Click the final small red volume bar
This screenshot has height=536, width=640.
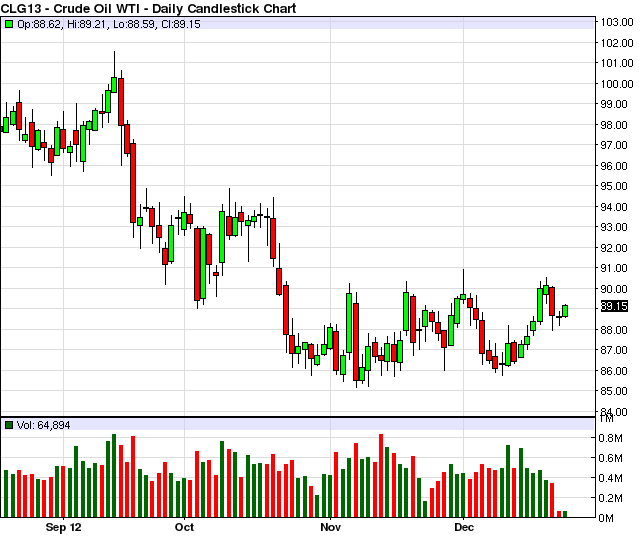tap(559, 514)
